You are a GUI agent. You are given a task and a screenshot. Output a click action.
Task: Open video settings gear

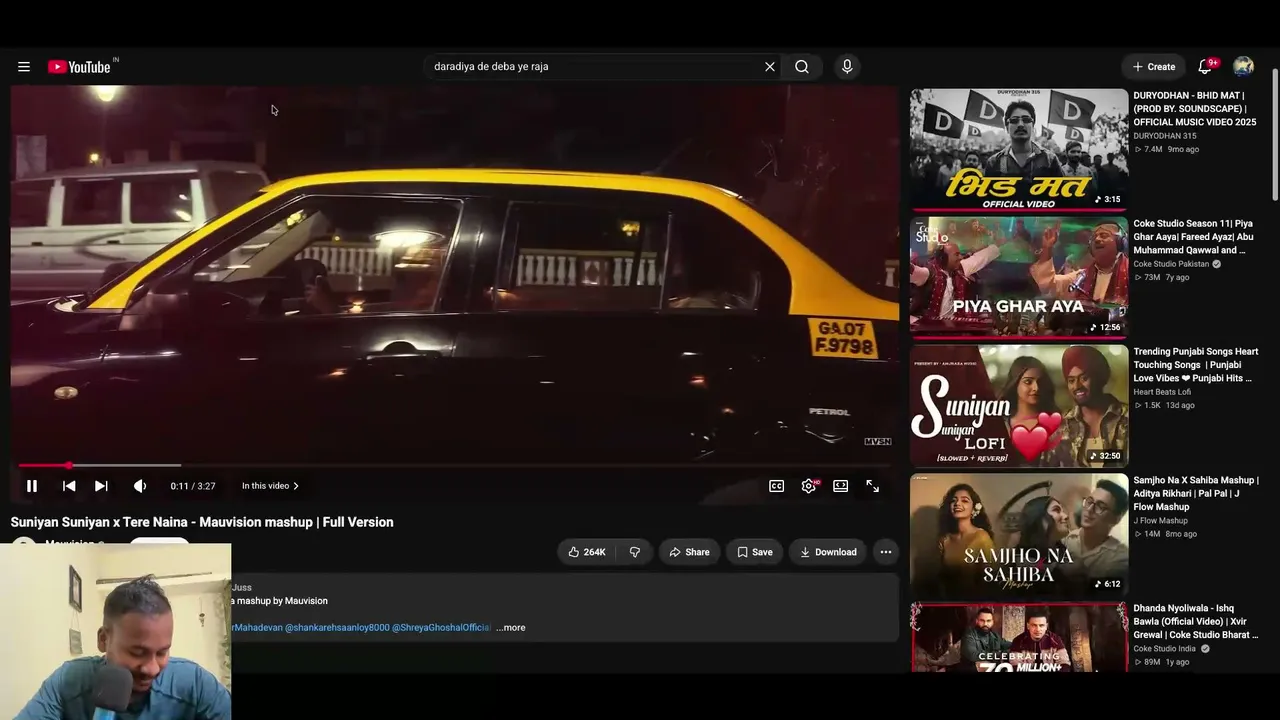(x=809, y=486)
